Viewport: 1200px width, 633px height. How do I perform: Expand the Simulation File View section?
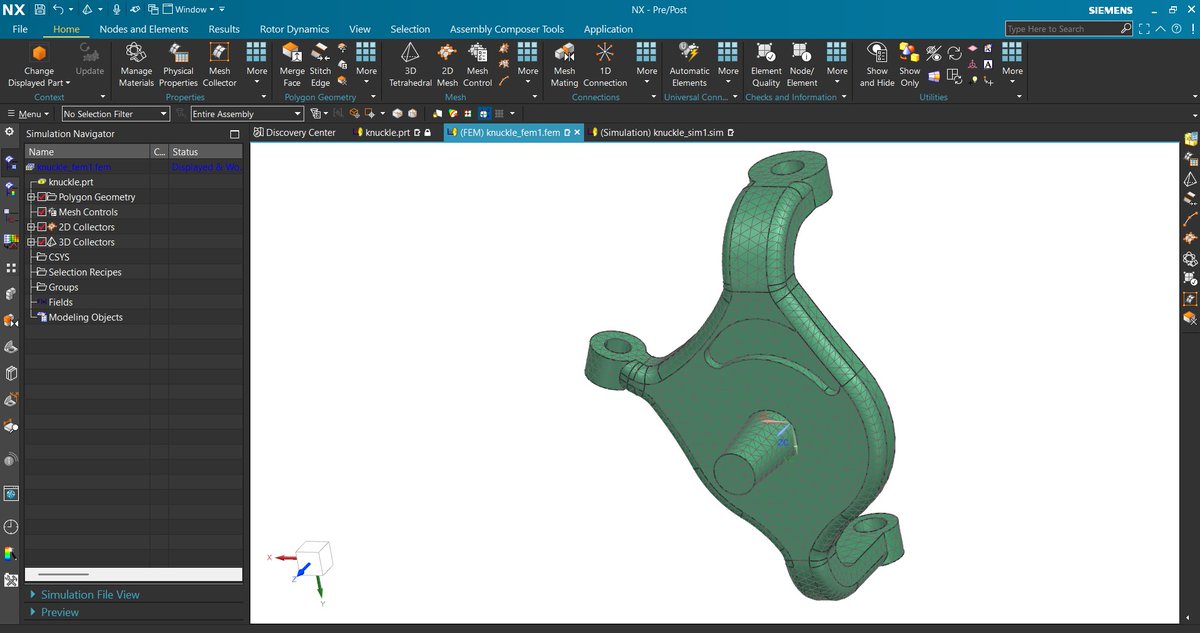(x=90, y=595)
